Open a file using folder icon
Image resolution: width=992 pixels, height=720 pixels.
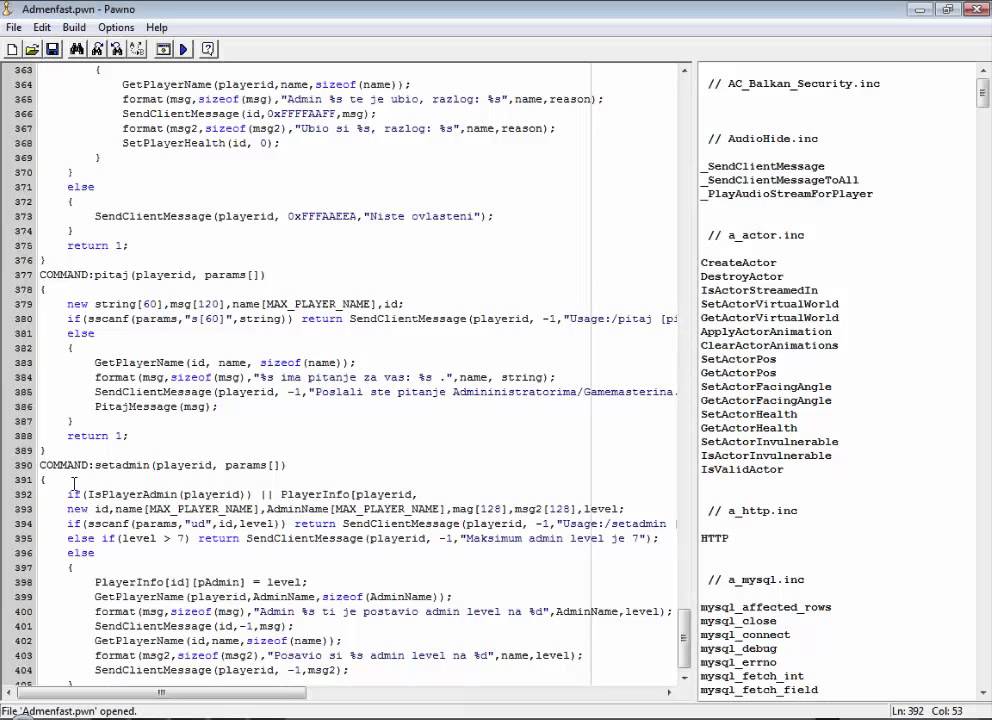click(32, 49)
